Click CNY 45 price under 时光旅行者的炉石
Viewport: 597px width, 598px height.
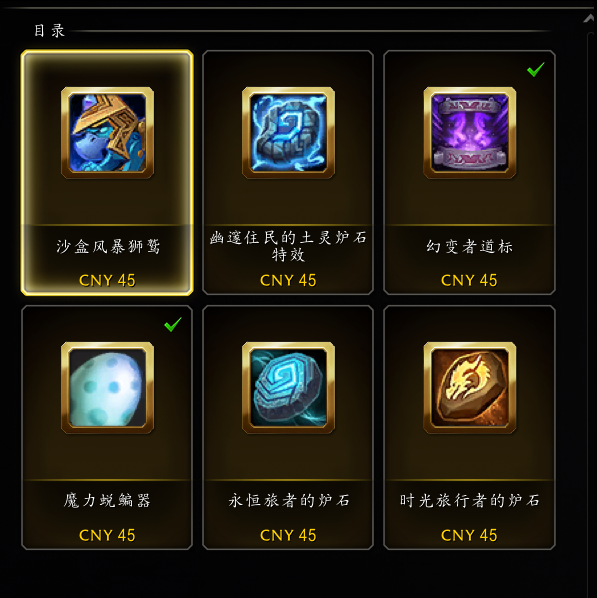[469, 535]
